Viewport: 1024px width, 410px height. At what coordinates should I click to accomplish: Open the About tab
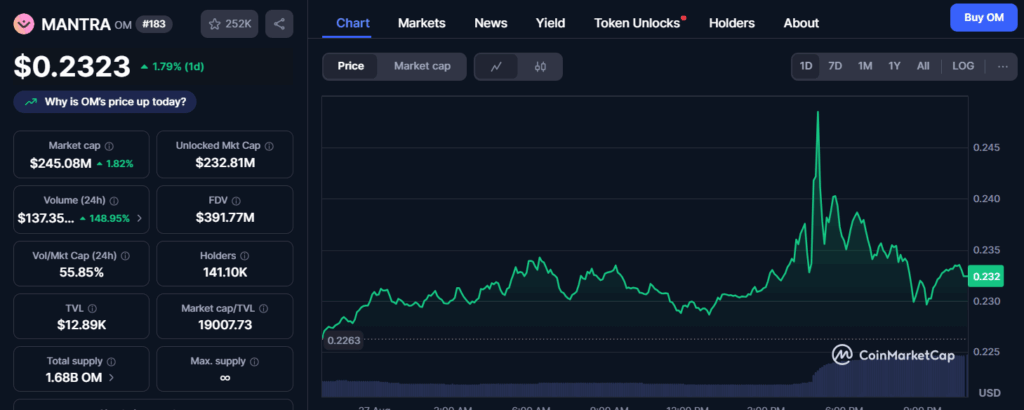click(x=801, y=23)
